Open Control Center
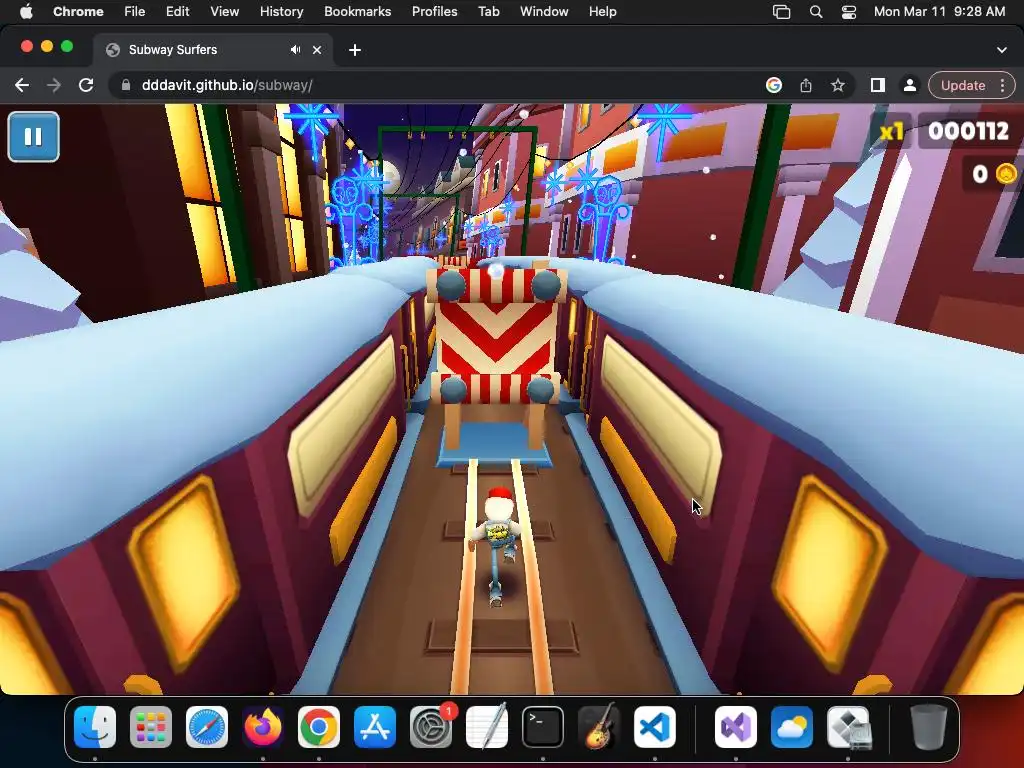This screenshot has width=1024, height=768. coord(848,11)
